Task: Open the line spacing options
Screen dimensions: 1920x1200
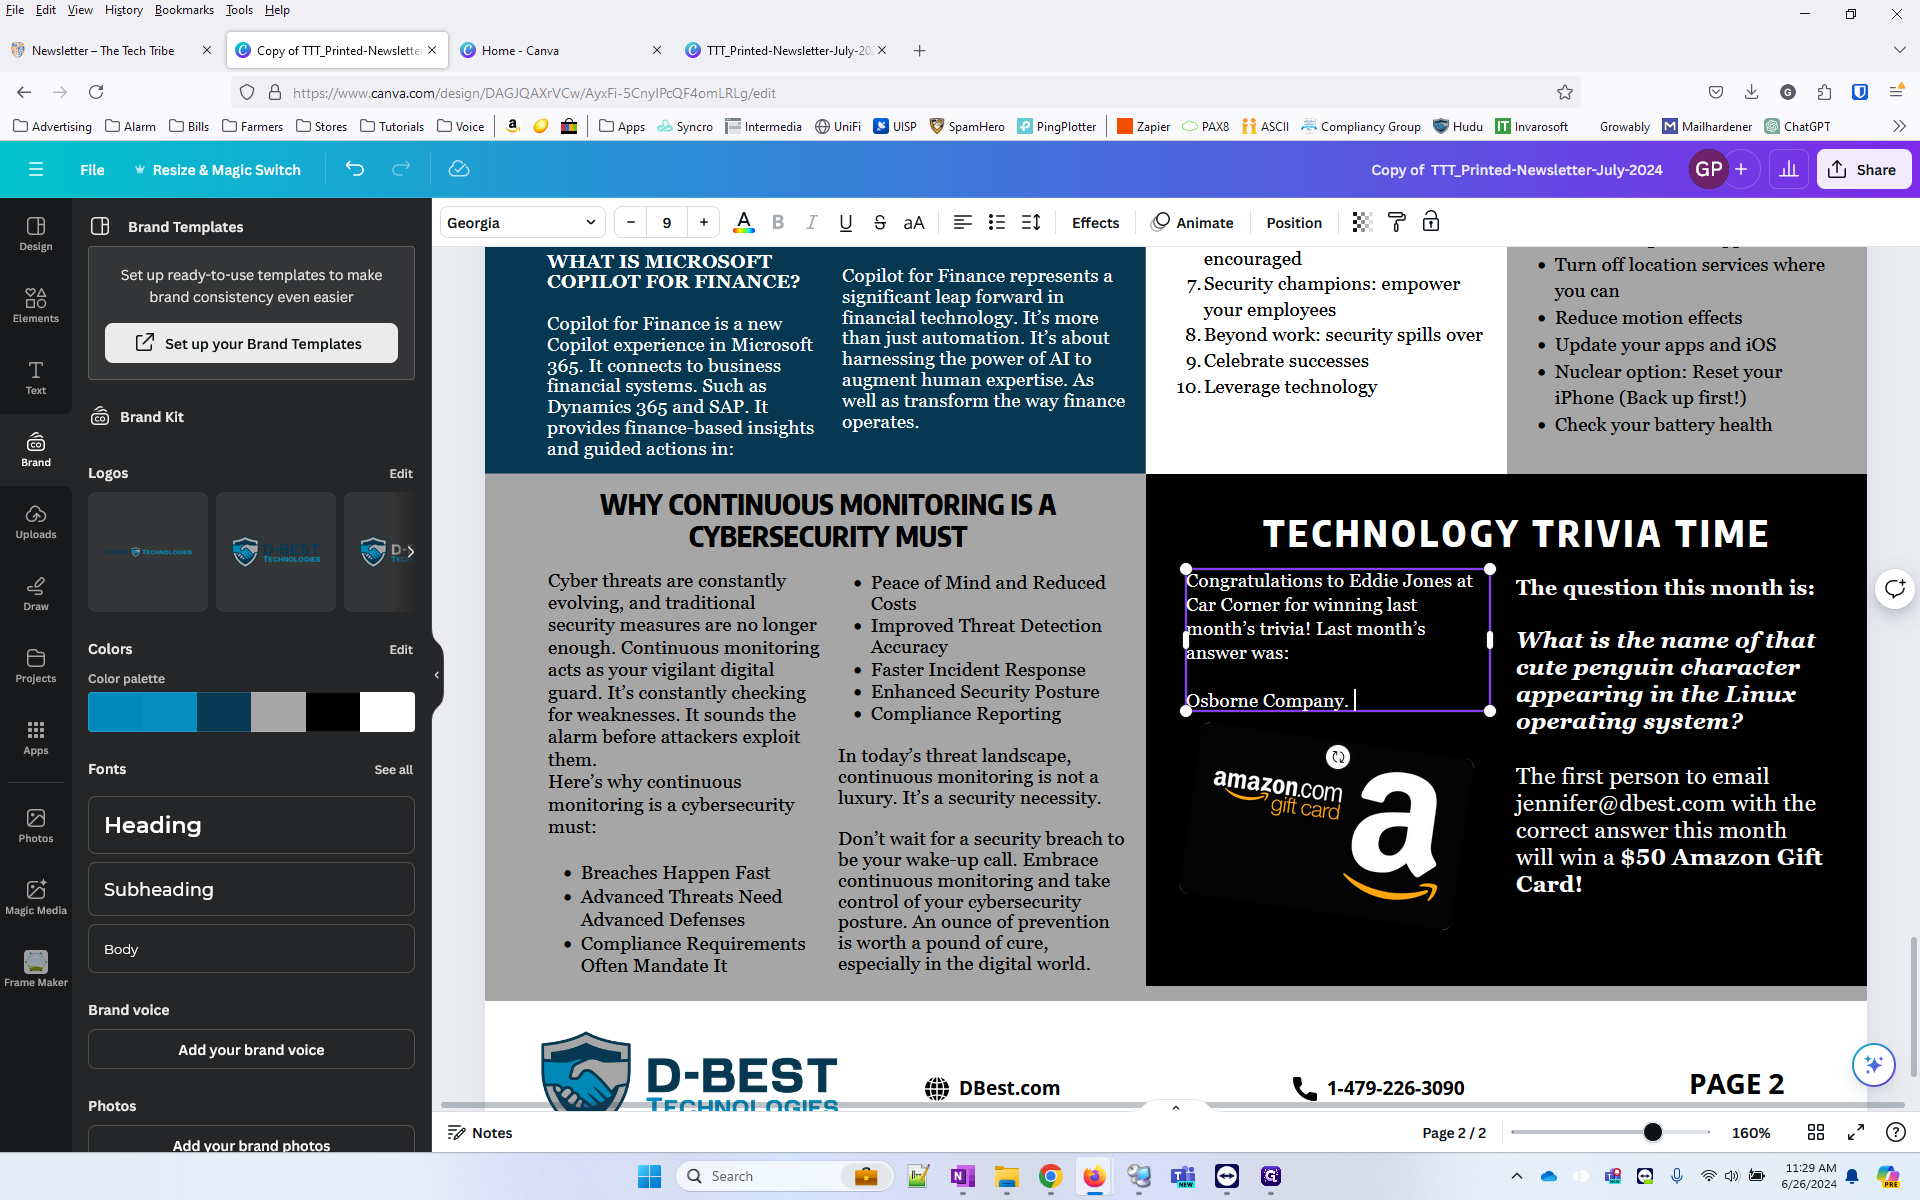Action: (1031, 223)
